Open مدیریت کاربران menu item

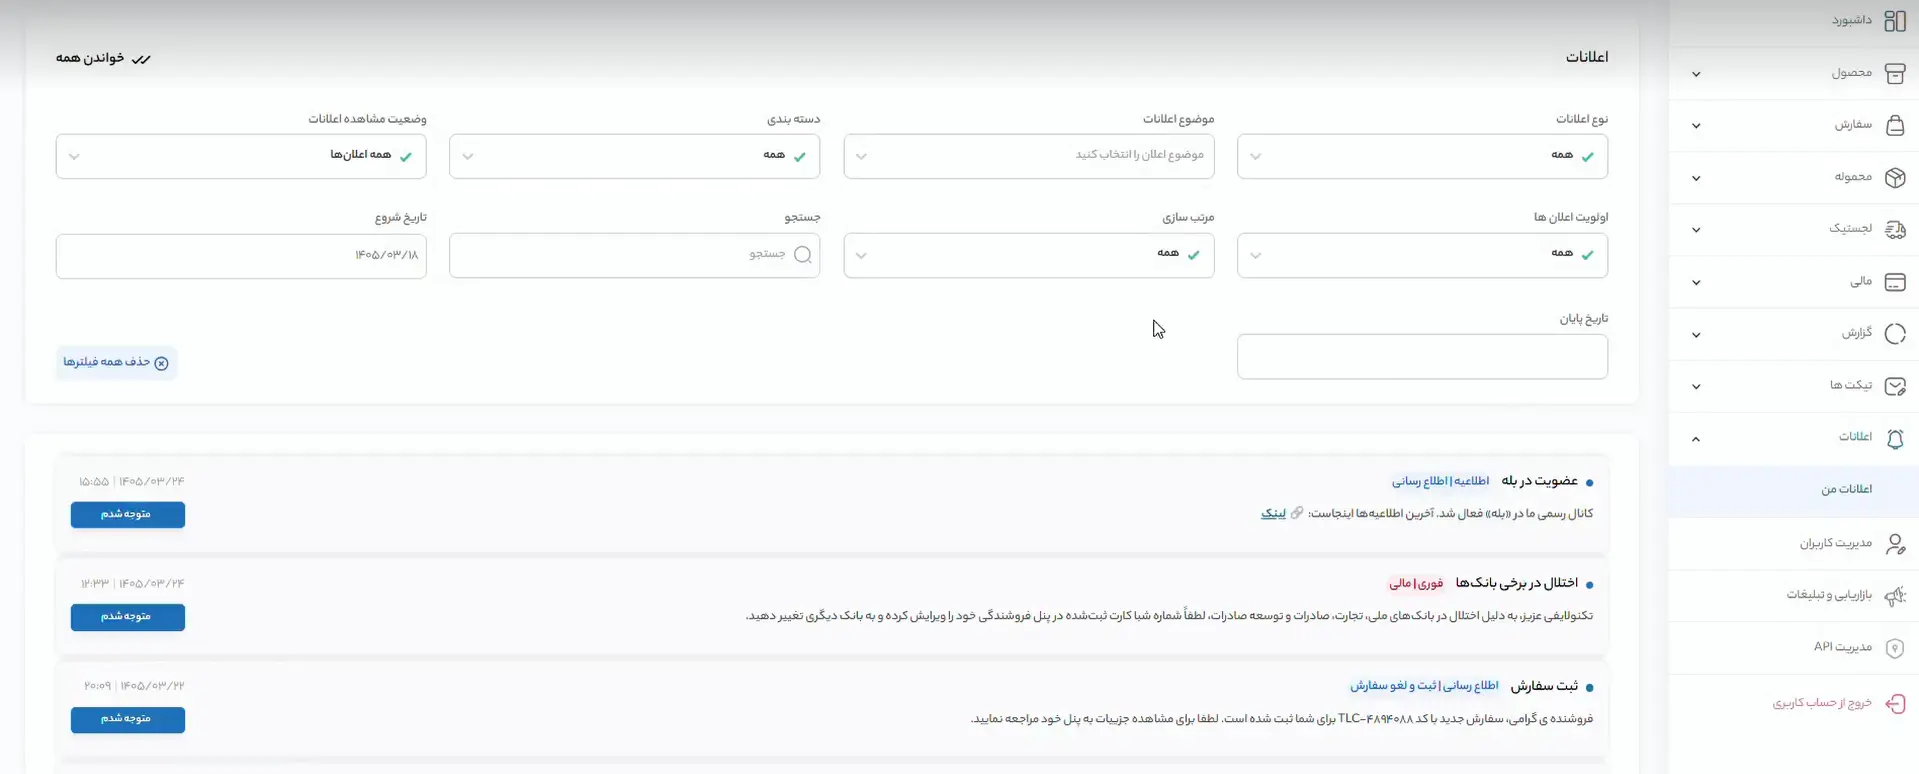pyautogui.click(x=1835, y=543)
